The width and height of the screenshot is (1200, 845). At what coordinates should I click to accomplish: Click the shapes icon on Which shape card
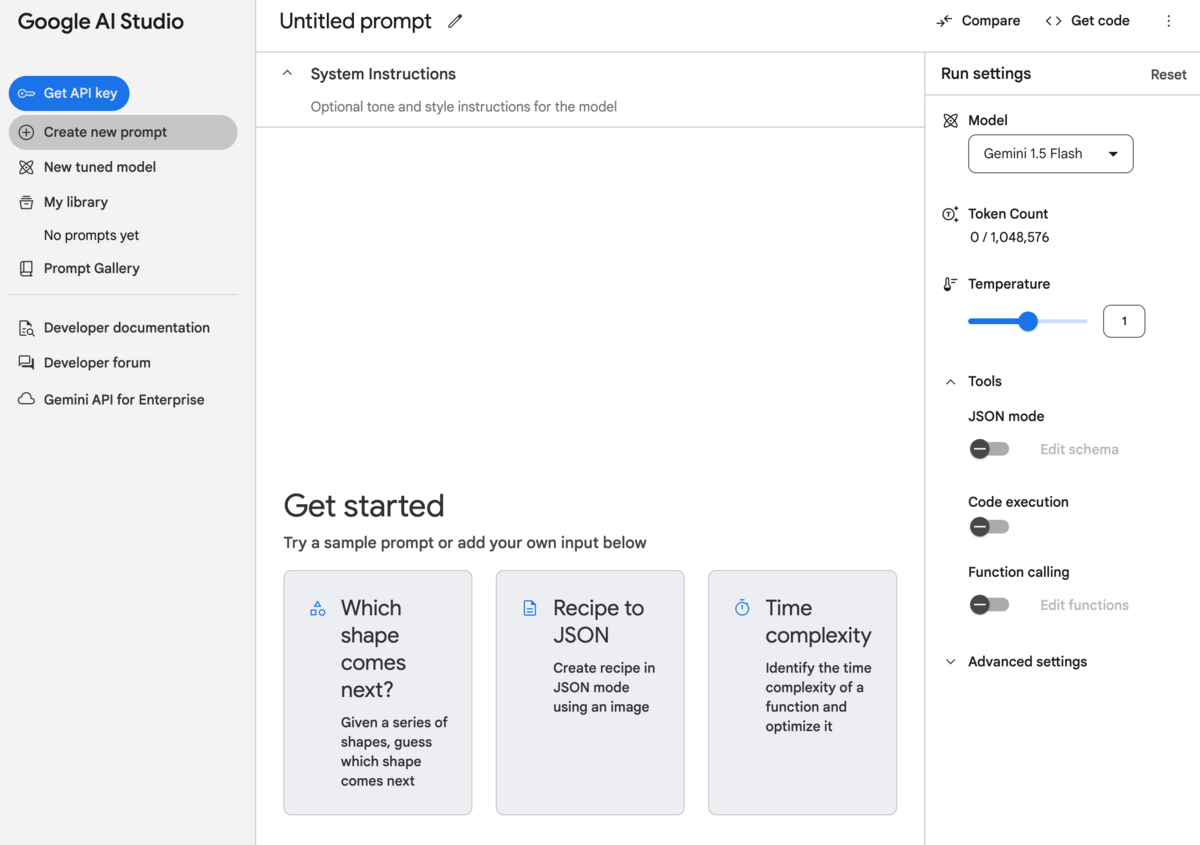[x=318, y=608]
